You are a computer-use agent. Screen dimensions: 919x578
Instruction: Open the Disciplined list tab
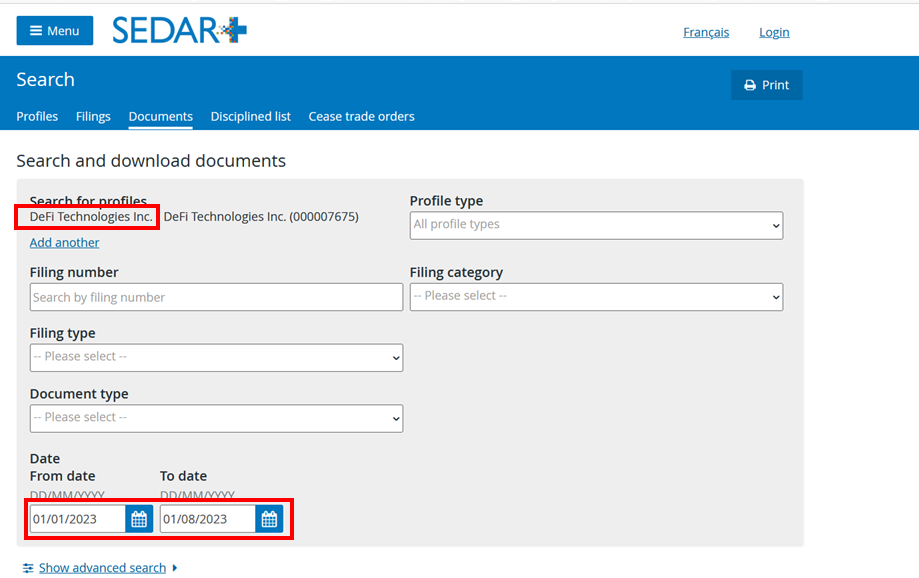coord(250,116)
